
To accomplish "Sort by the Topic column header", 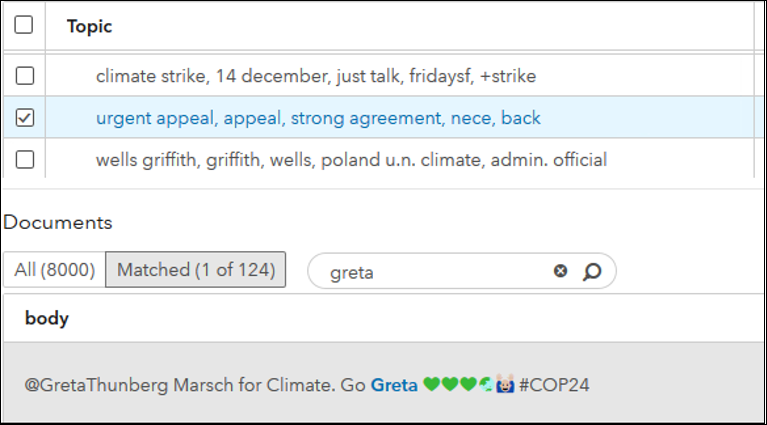I will tap(90, 26).
